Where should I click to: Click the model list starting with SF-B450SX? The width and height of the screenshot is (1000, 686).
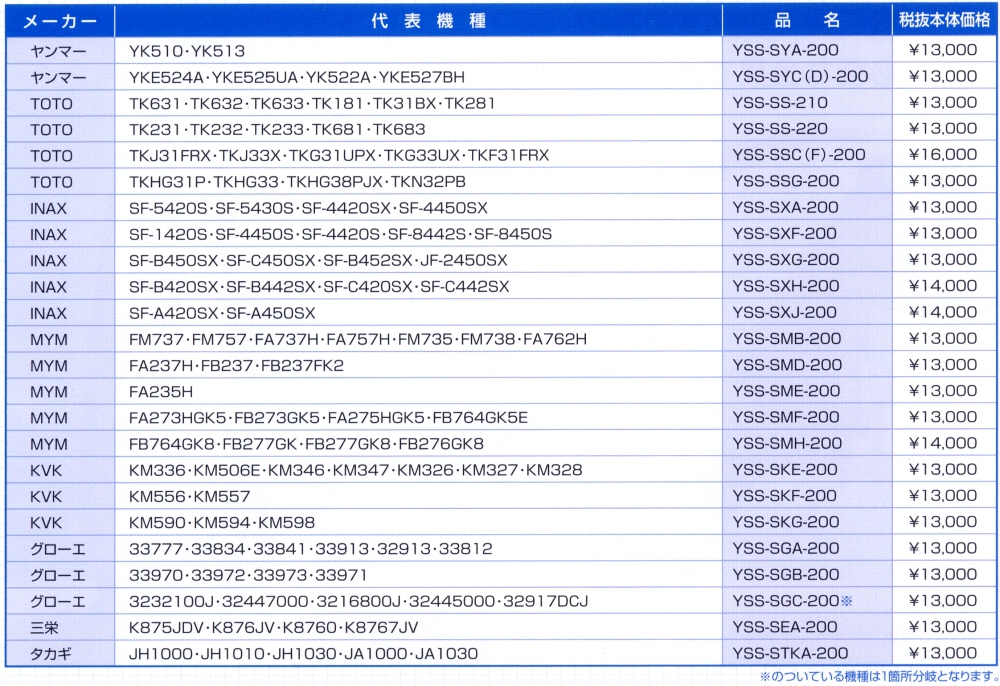[x=318, y=260]
